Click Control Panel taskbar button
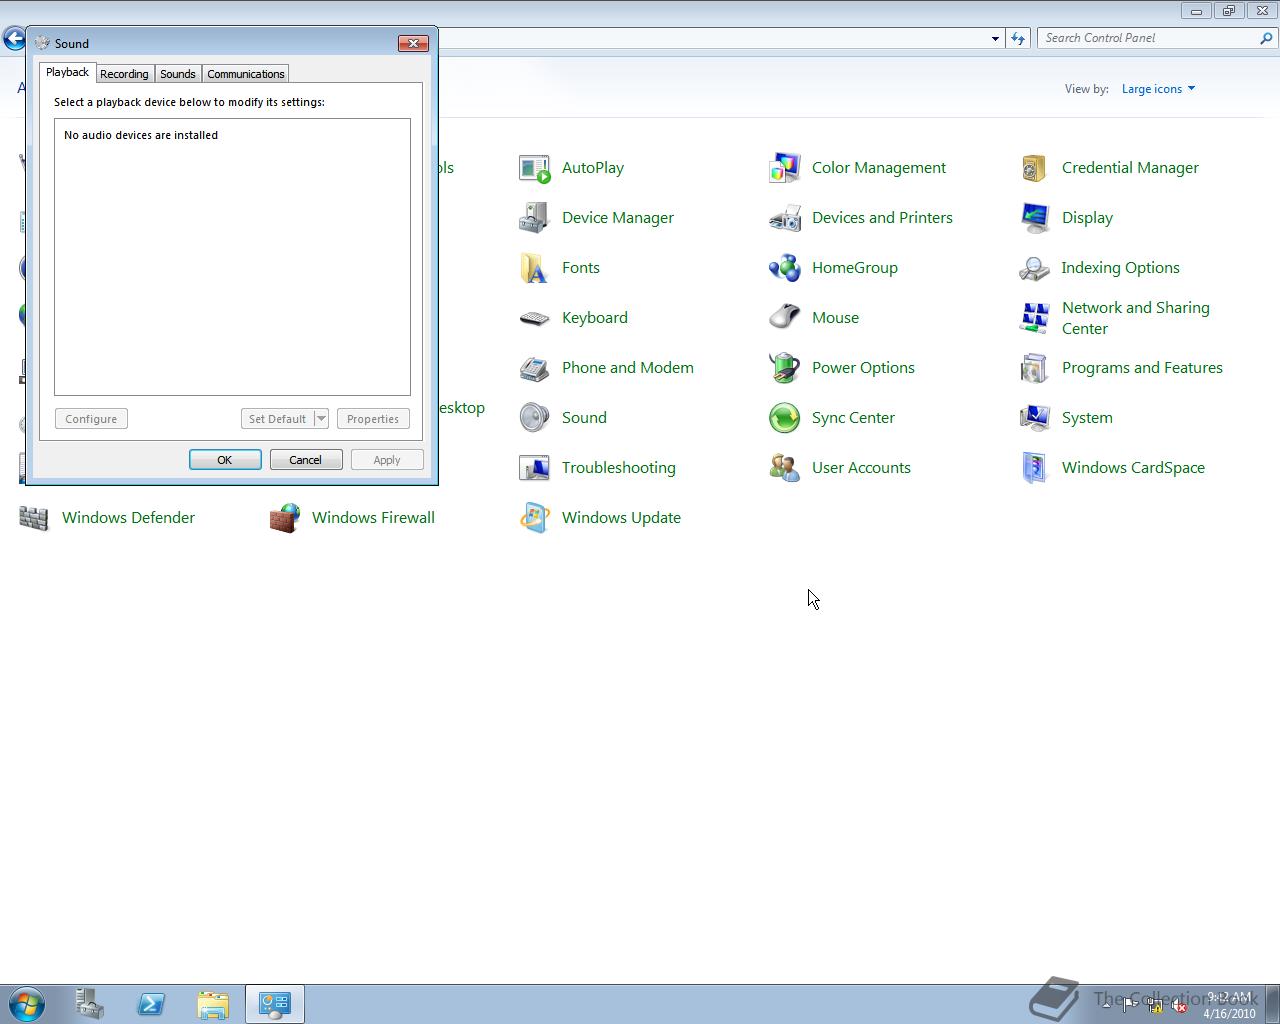The height and width of the screenshot is (1024, 1280). coord(275,1004)
